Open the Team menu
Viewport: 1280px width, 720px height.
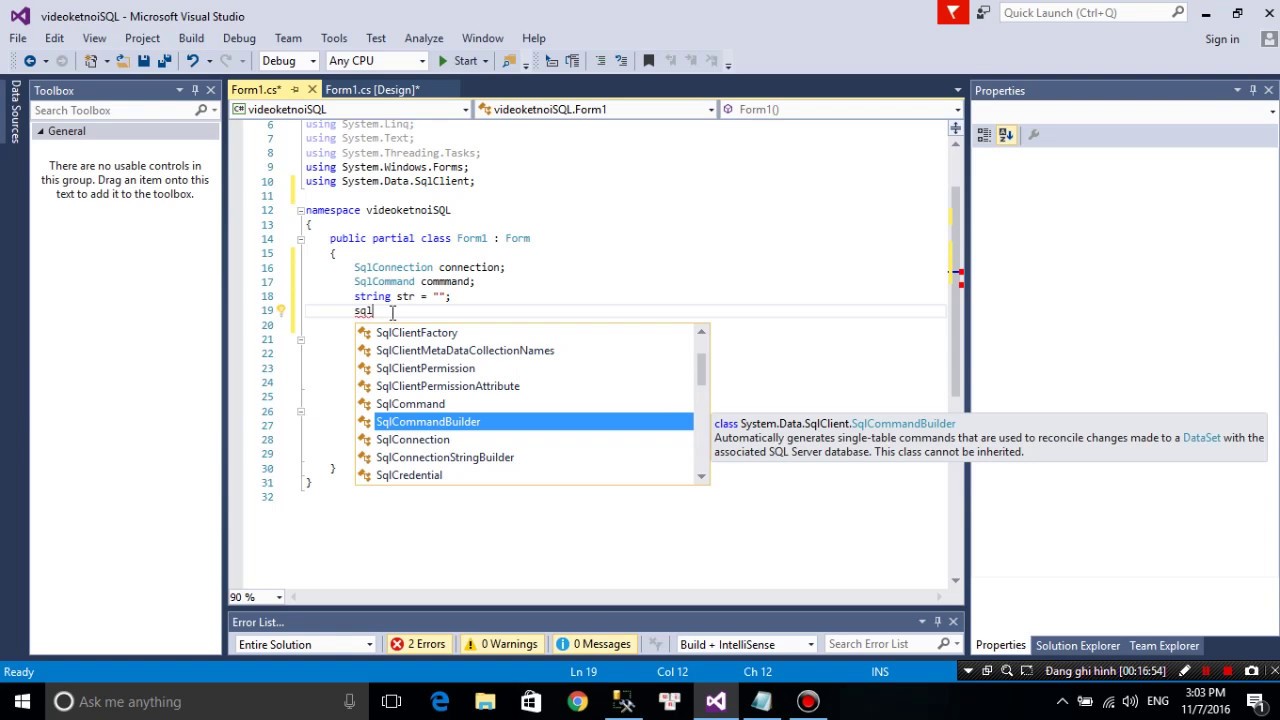288,38
